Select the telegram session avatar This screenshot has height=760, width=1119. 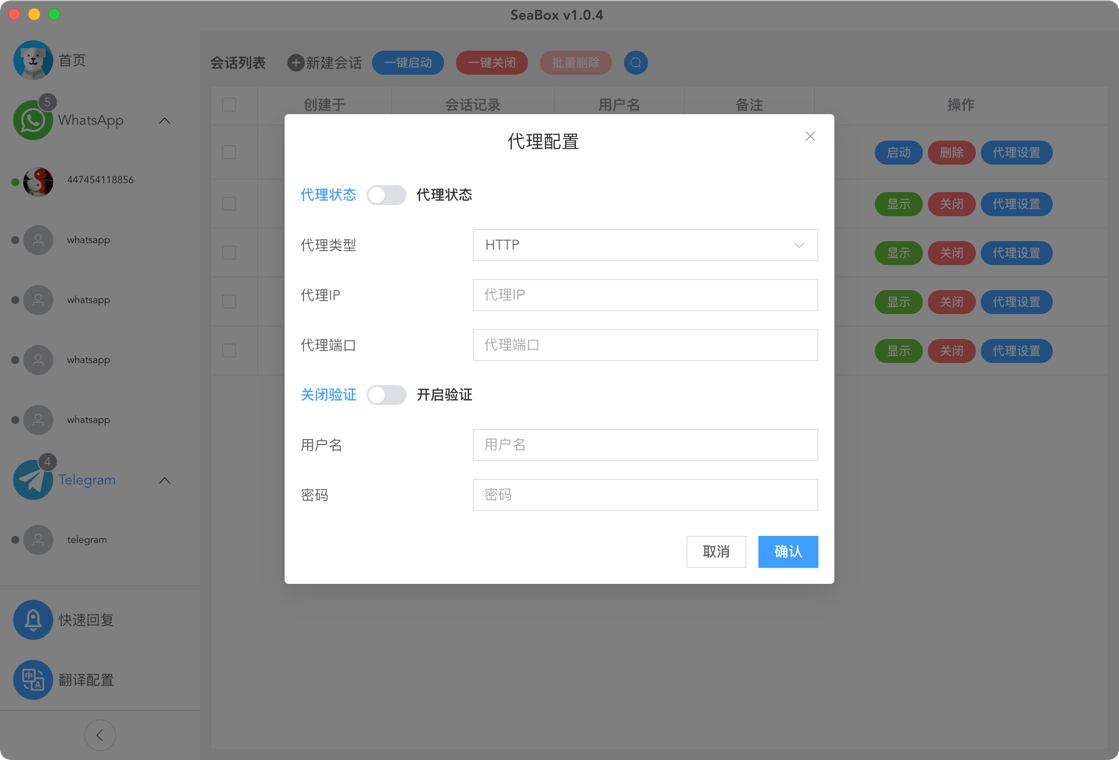click(39, 539)
